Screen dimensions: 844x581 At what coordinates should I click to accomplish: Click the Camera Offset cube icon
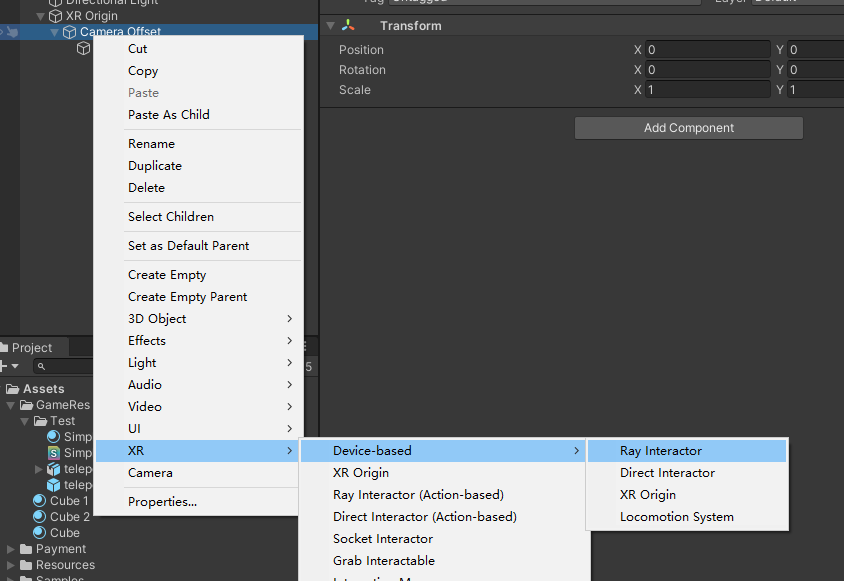tap(69, 32)
